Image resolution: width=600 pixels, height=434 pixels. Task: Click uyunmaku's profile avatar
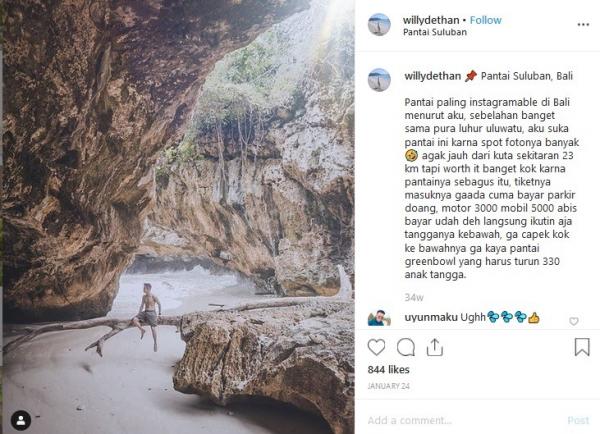(x=379, y=317)
